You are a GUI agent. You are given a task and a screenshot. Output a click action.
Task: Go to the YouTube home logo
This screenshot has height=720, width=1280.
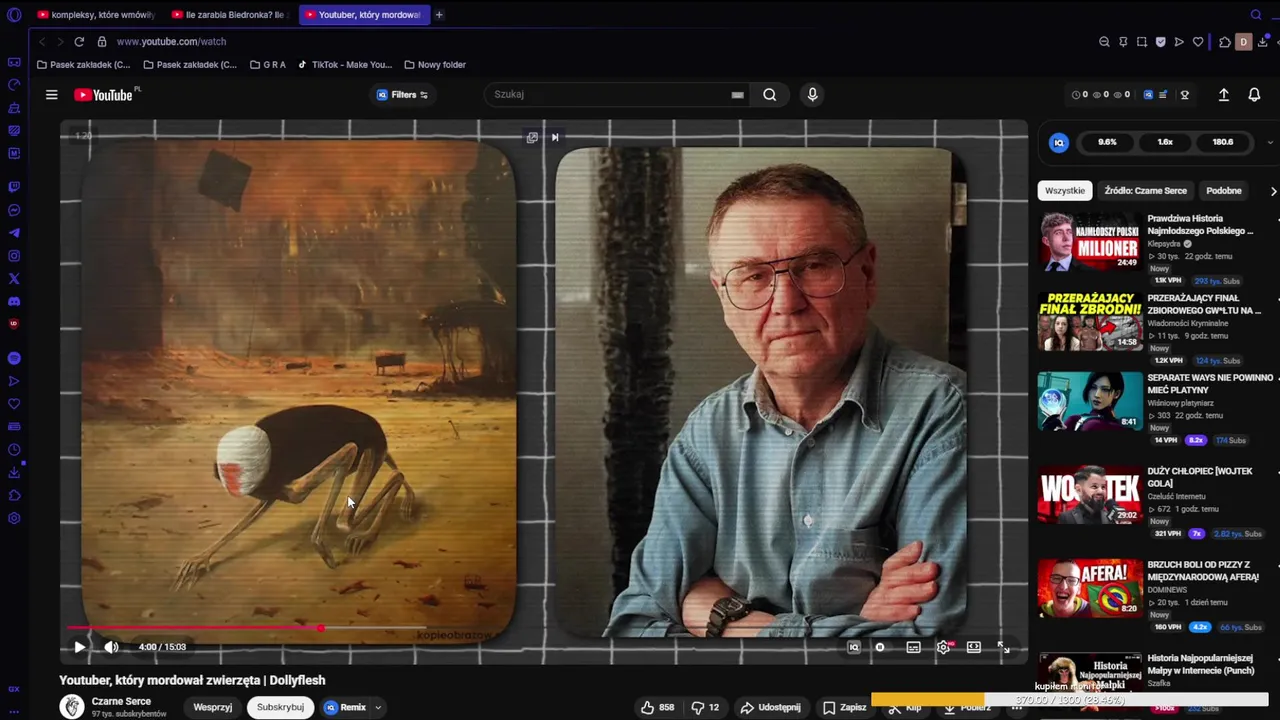point(104,95)
